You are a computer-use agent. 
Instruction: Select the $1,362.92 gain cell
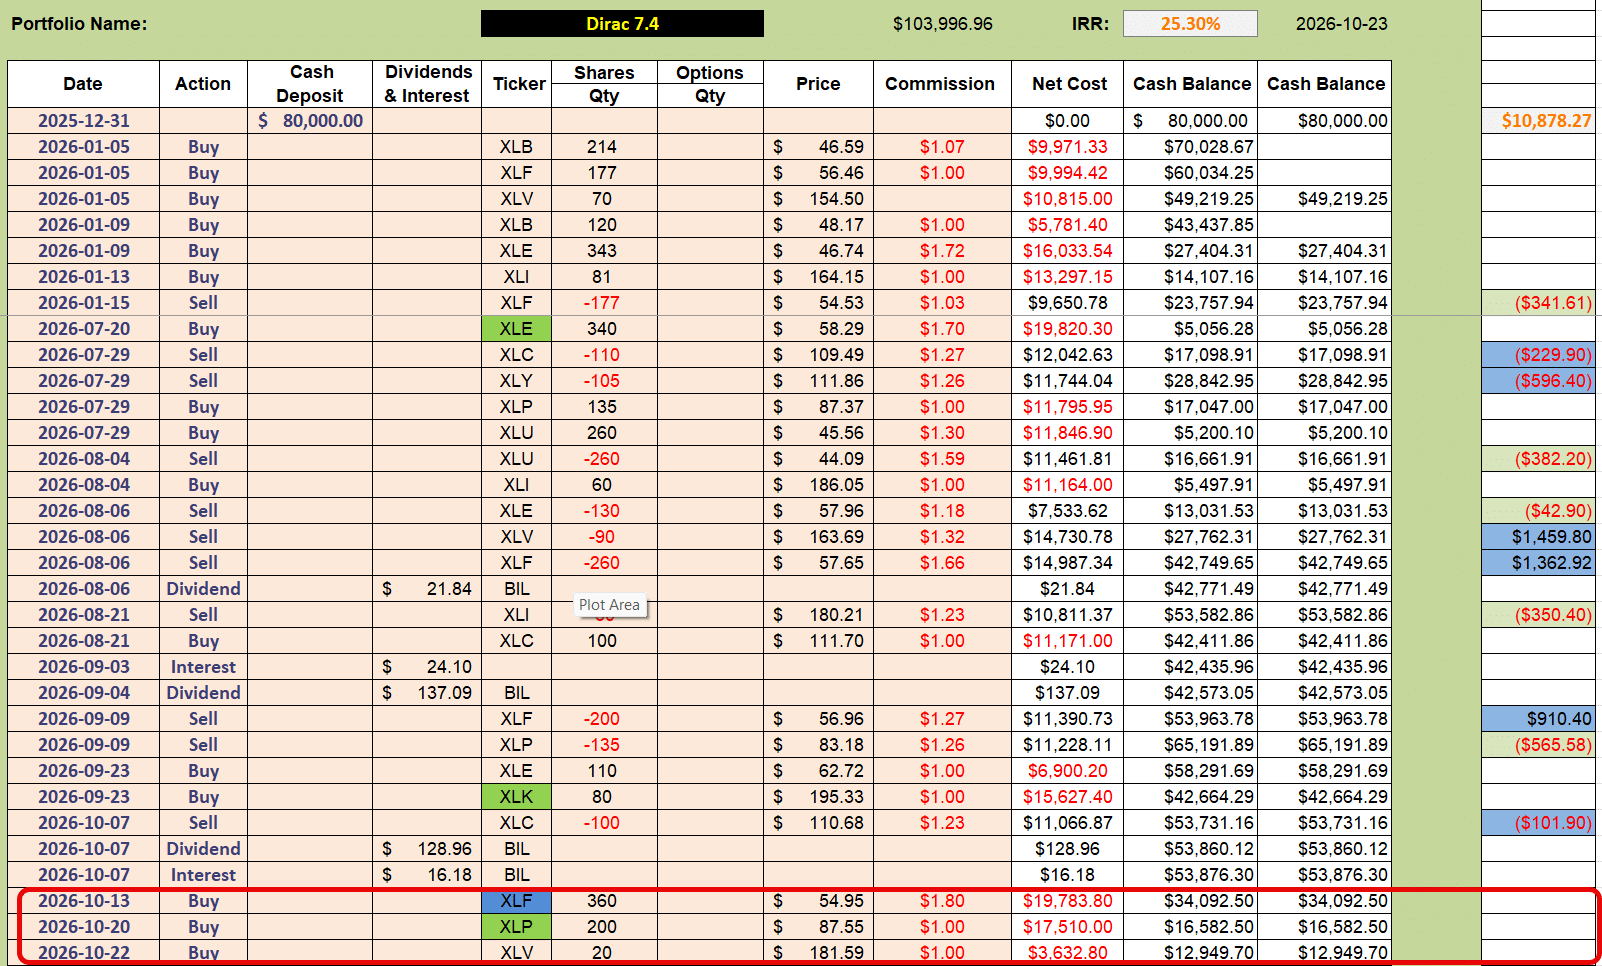(x=1538, y=563)
